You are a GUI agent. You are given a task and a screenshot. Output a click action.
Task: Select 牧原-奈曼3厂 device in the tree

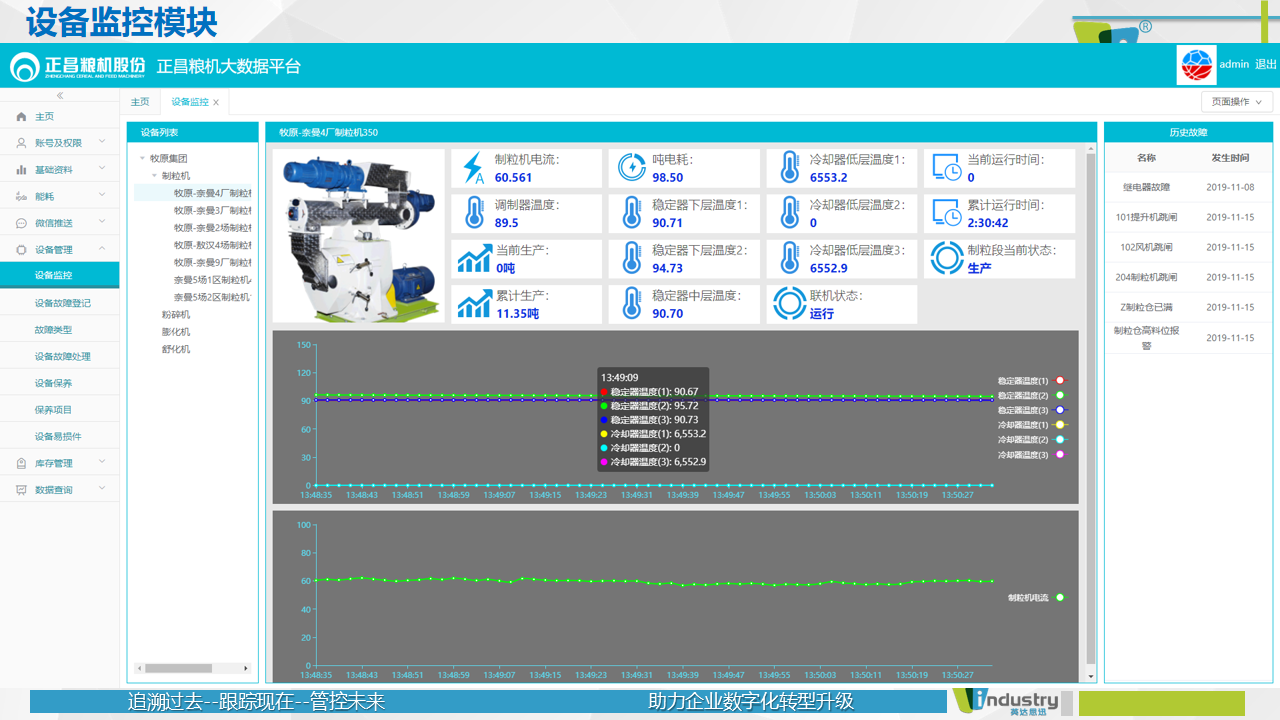click(x=212, y=211)
